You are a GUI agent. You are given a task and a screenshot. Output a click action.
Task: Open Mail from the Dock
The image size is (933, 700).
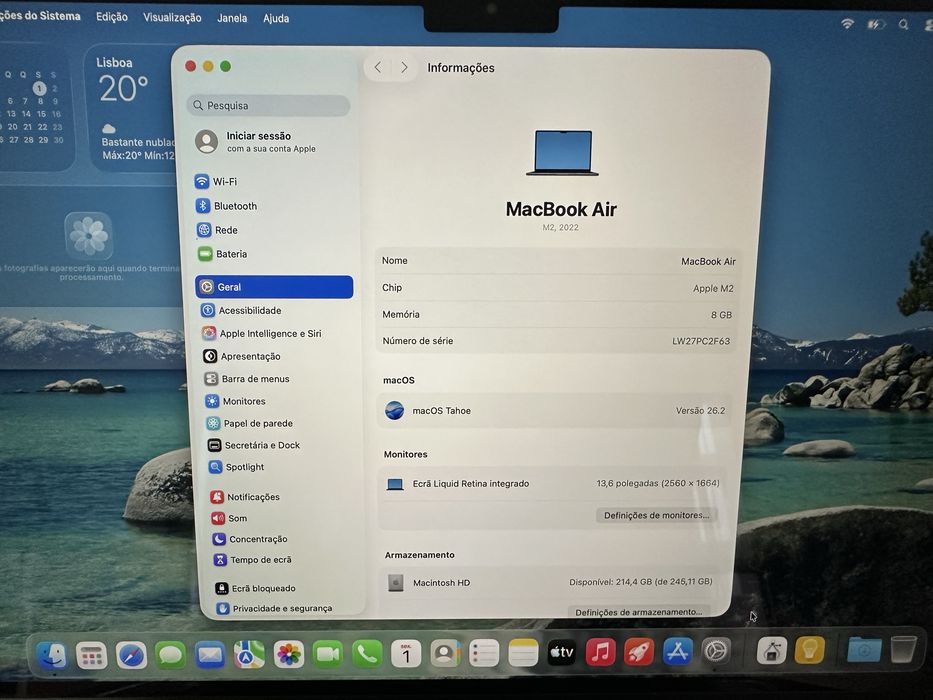(x=209, y=655)
